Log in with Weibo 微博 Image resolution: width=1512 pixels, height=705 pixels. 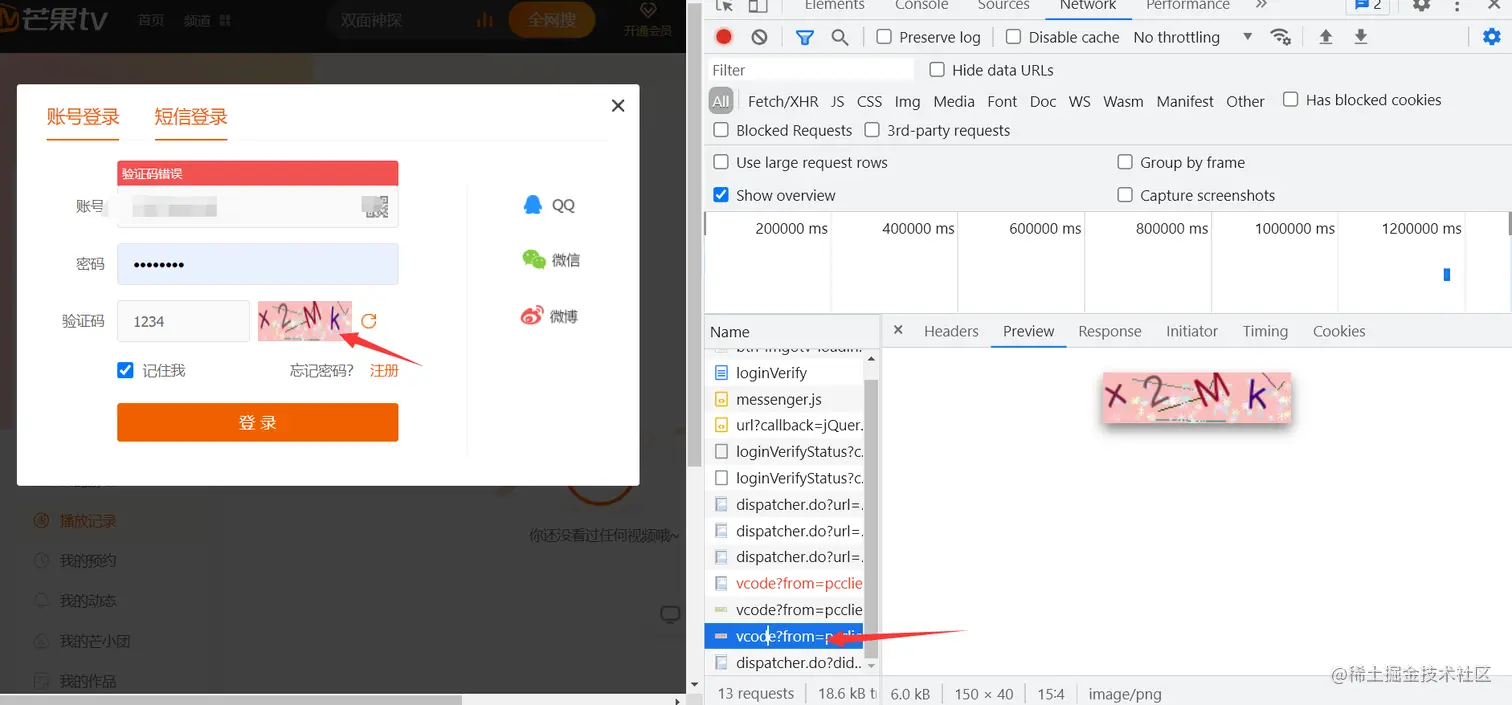(x=549, y=316)
